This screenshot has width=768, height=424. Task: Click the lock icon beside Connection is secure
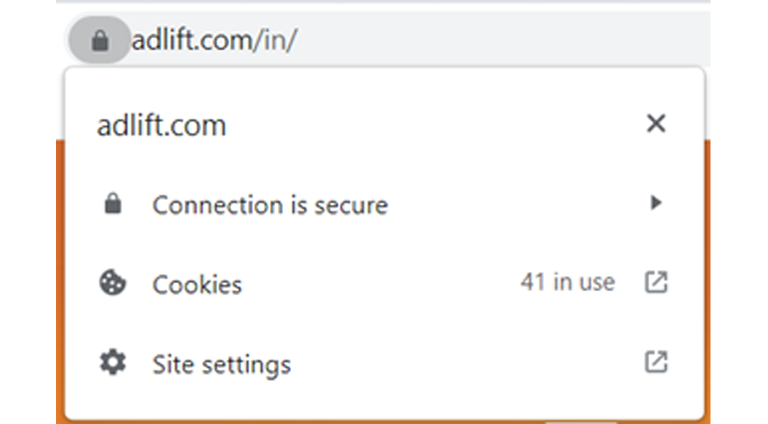(113, 204)
